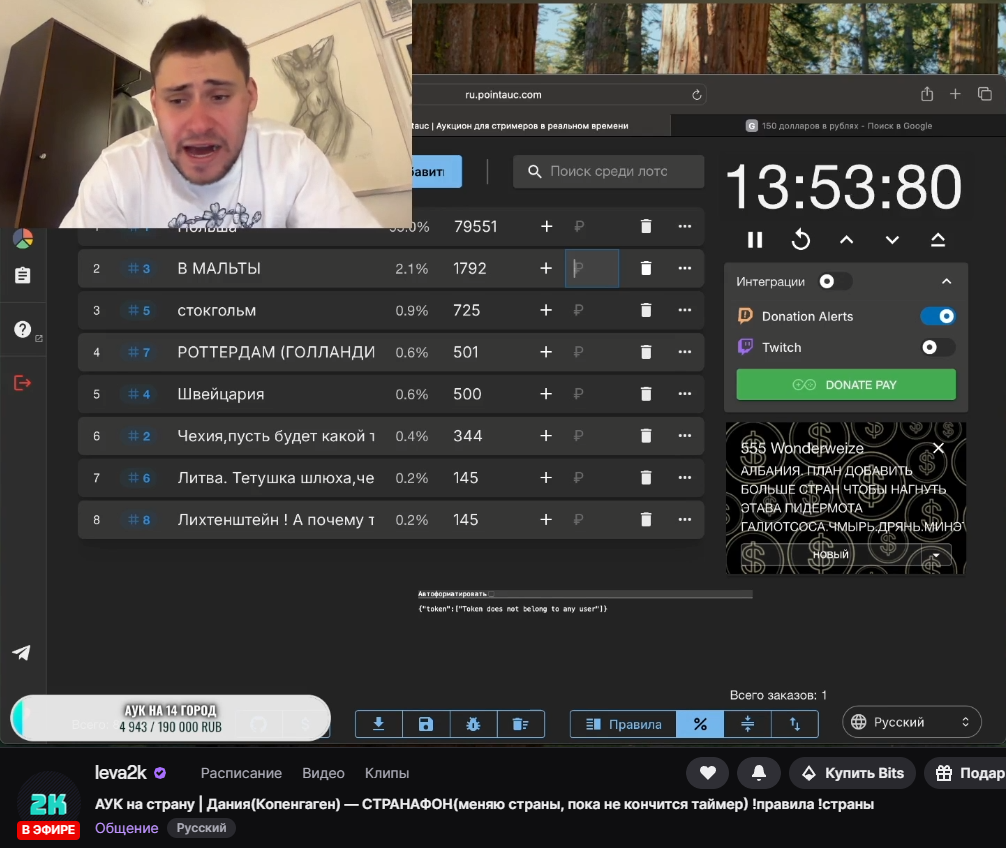The width and height of the screenshot is (1006, 848).
Task: Click the notification bell button
Action: (759, 773)
